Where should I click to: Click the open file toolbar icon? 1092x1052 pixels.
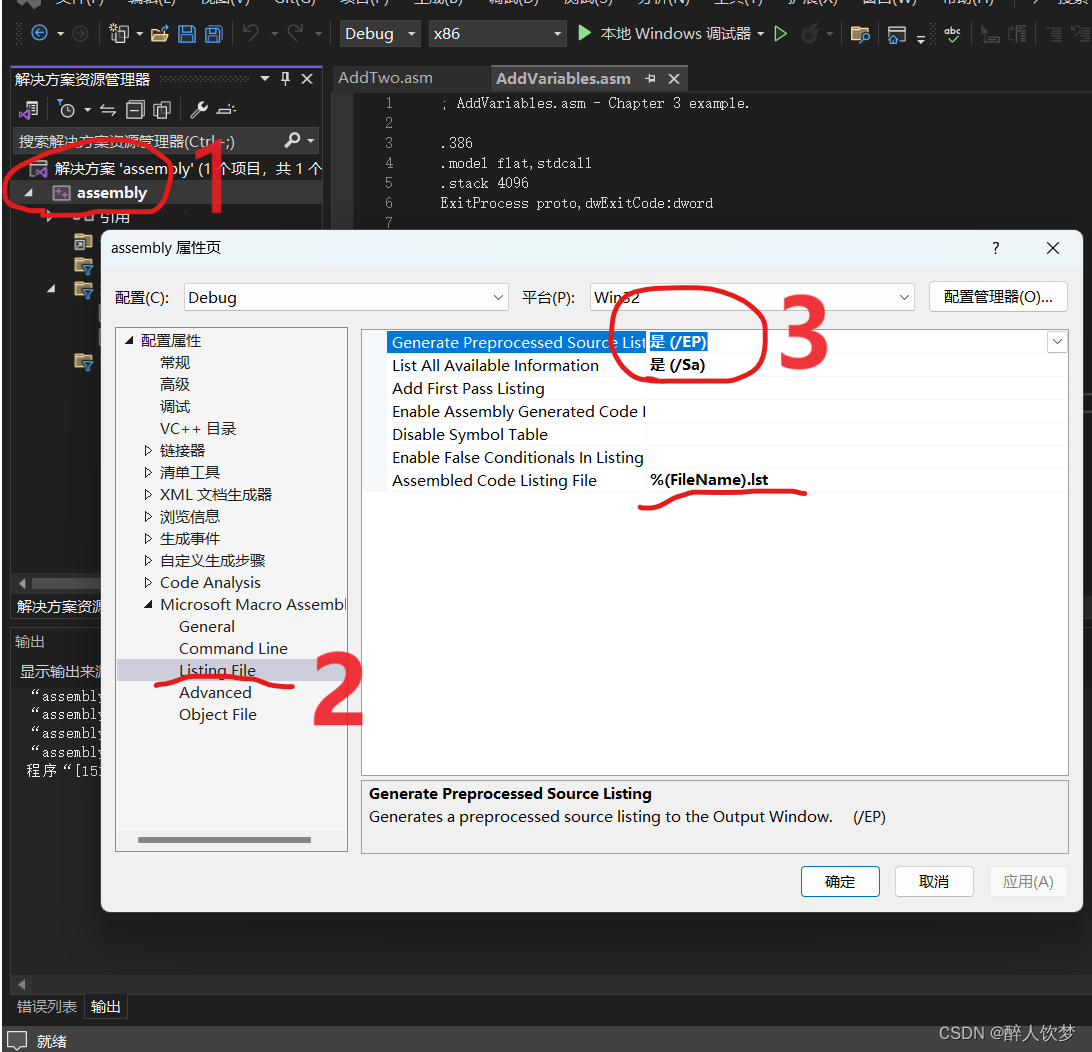pyautogui.click(x=161, y=33)
